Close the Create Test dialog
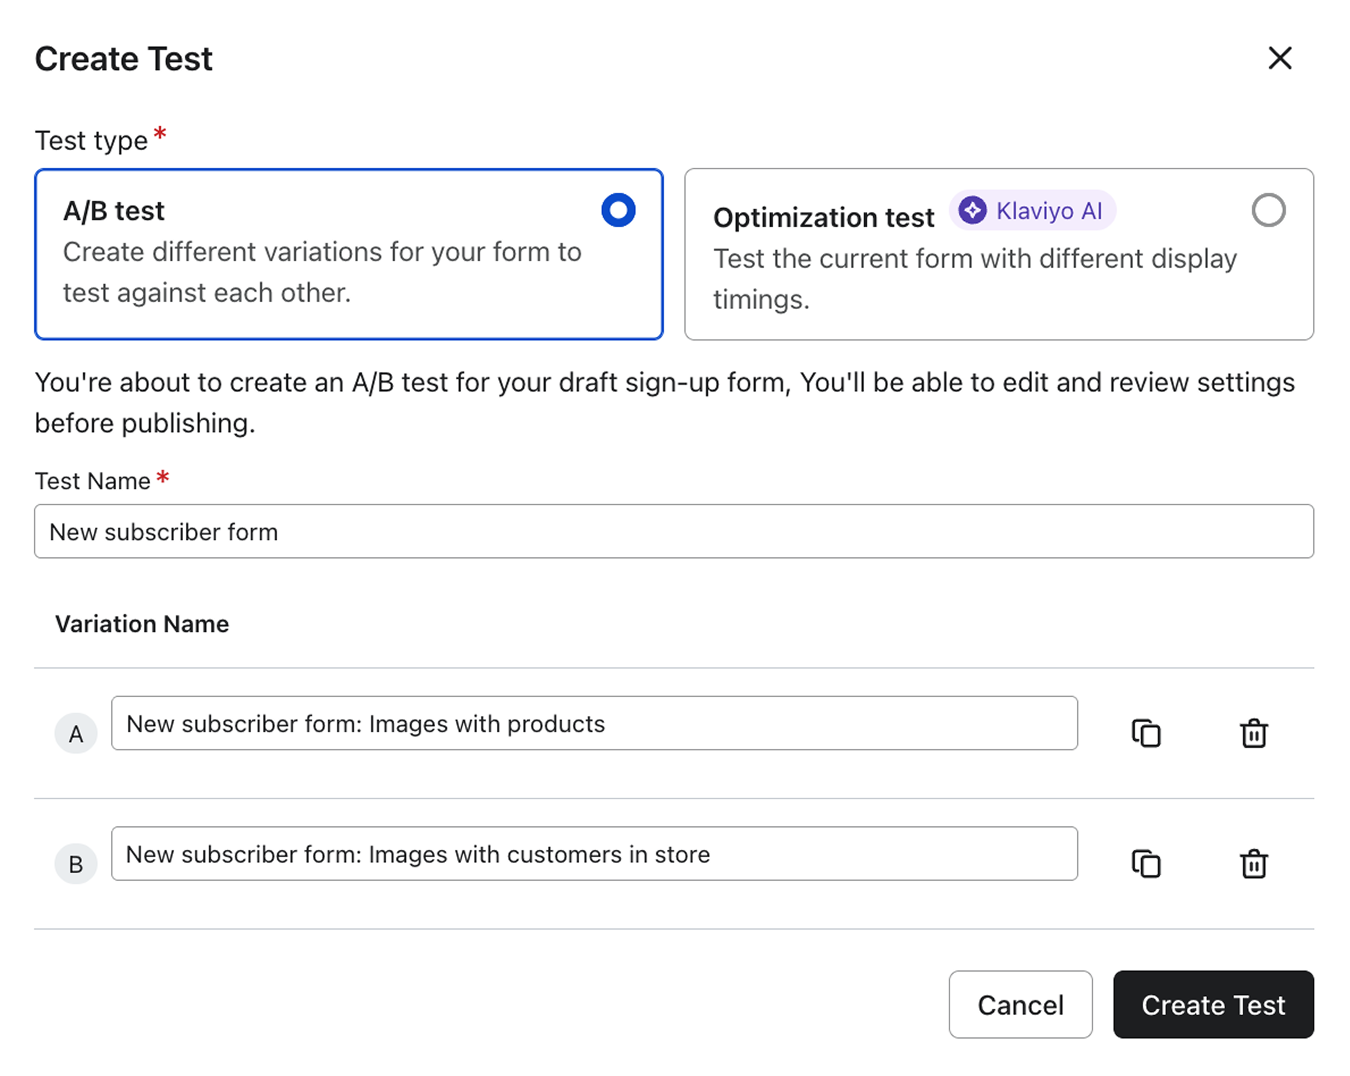This screenshot has width=1350, height=1076. (x=1279, y=58)
